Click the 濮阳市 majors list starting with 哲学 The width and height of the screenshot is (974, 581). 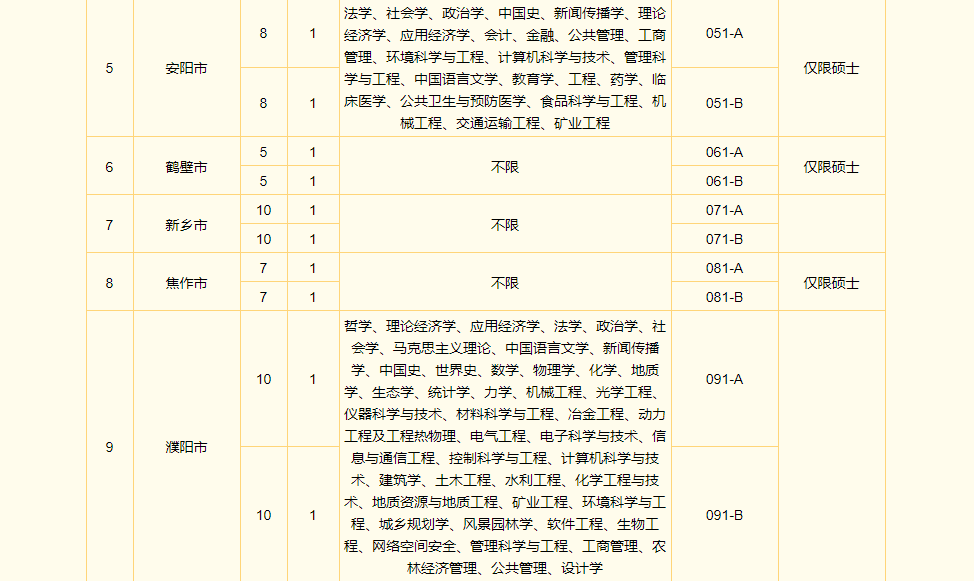[x=505, y=447]
